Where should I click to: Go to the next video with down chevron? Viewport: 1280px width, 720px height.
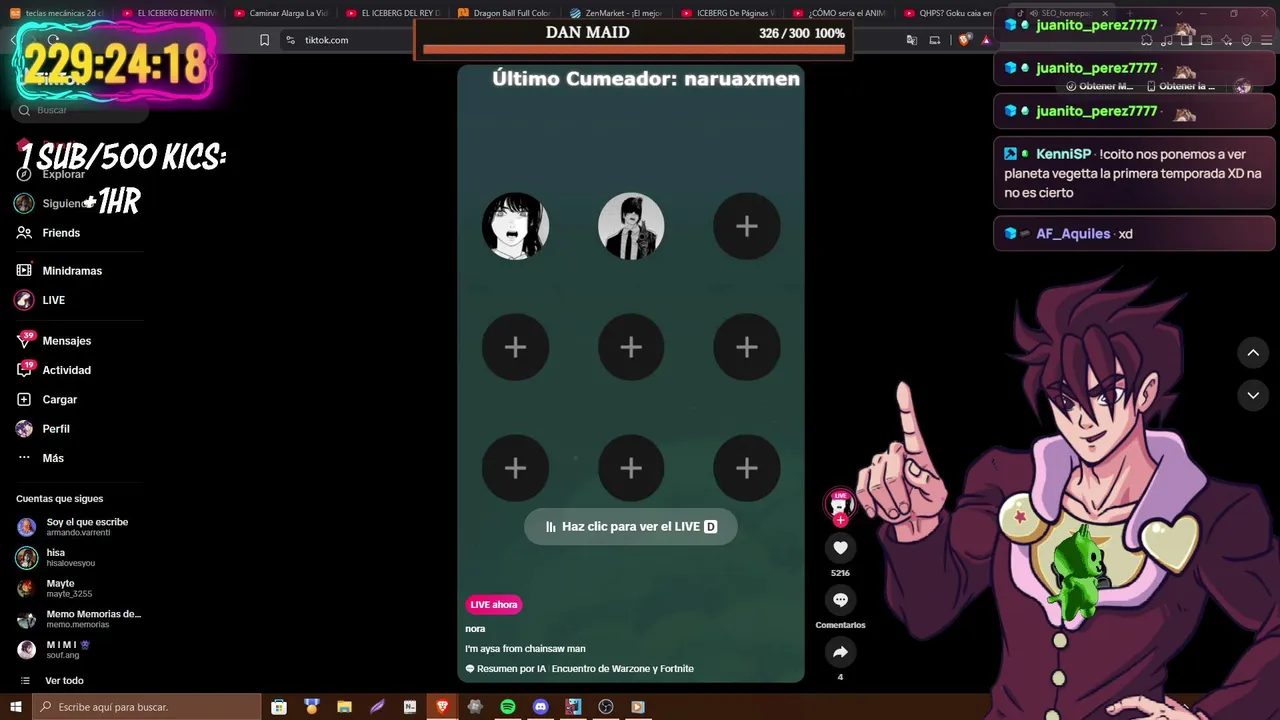(x=1253, y=396)
